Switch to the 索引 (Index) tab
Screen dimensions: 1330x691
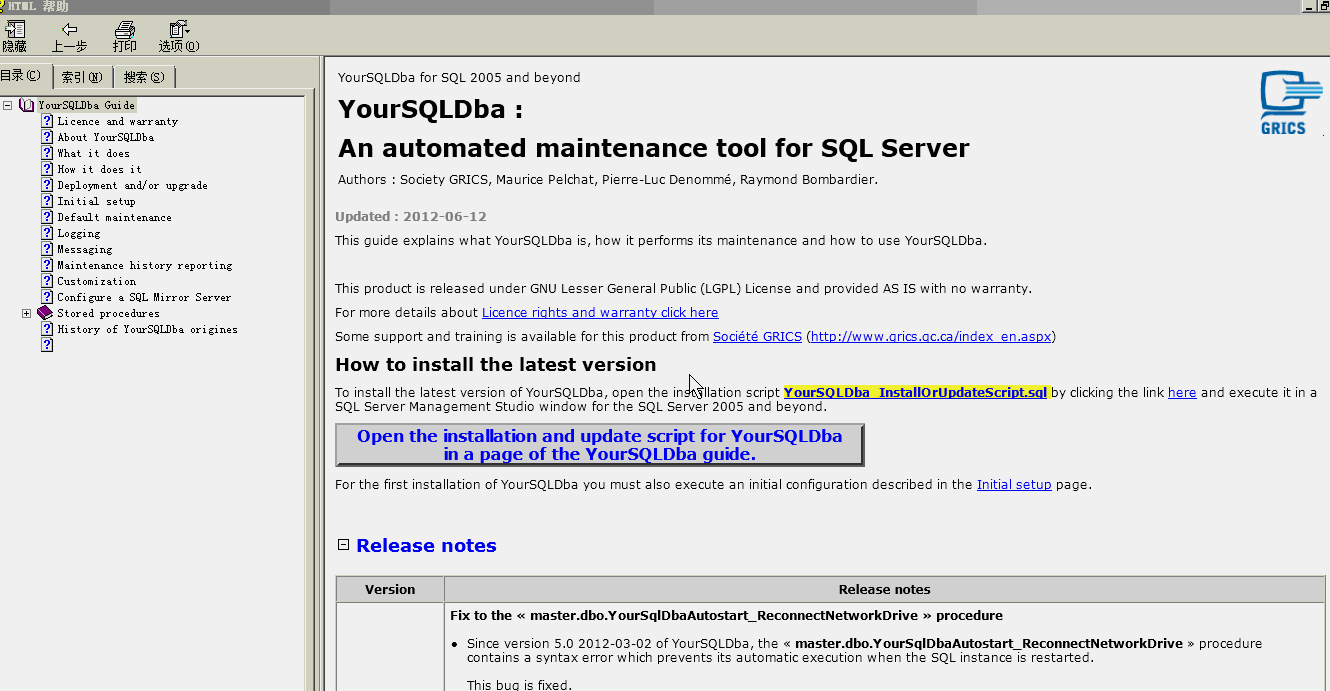[82, 77]
